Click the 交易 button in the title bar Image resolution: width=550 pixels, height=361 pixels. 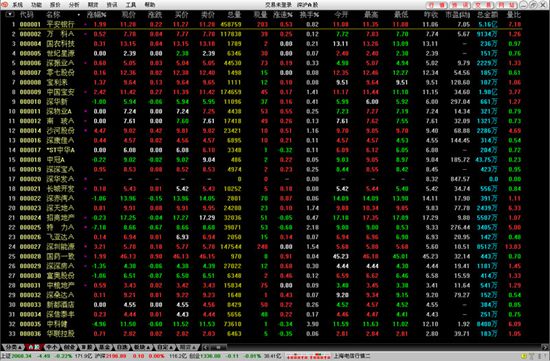click(483, 5)
